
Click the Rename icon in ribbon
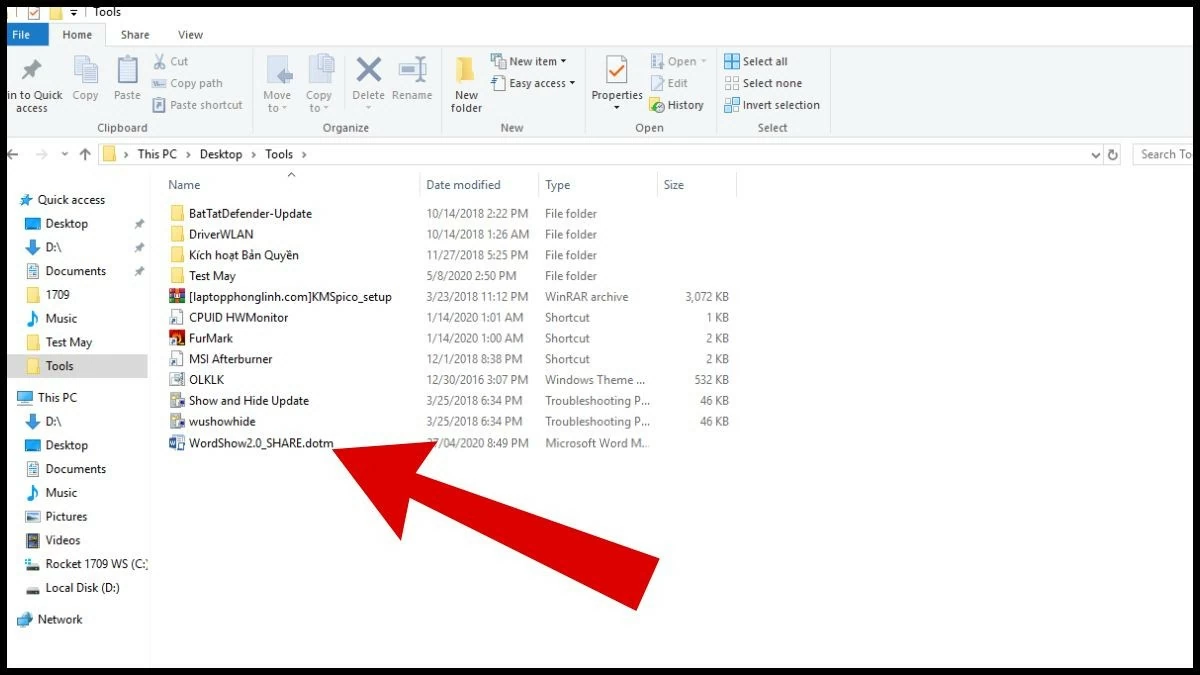point(412,80)
